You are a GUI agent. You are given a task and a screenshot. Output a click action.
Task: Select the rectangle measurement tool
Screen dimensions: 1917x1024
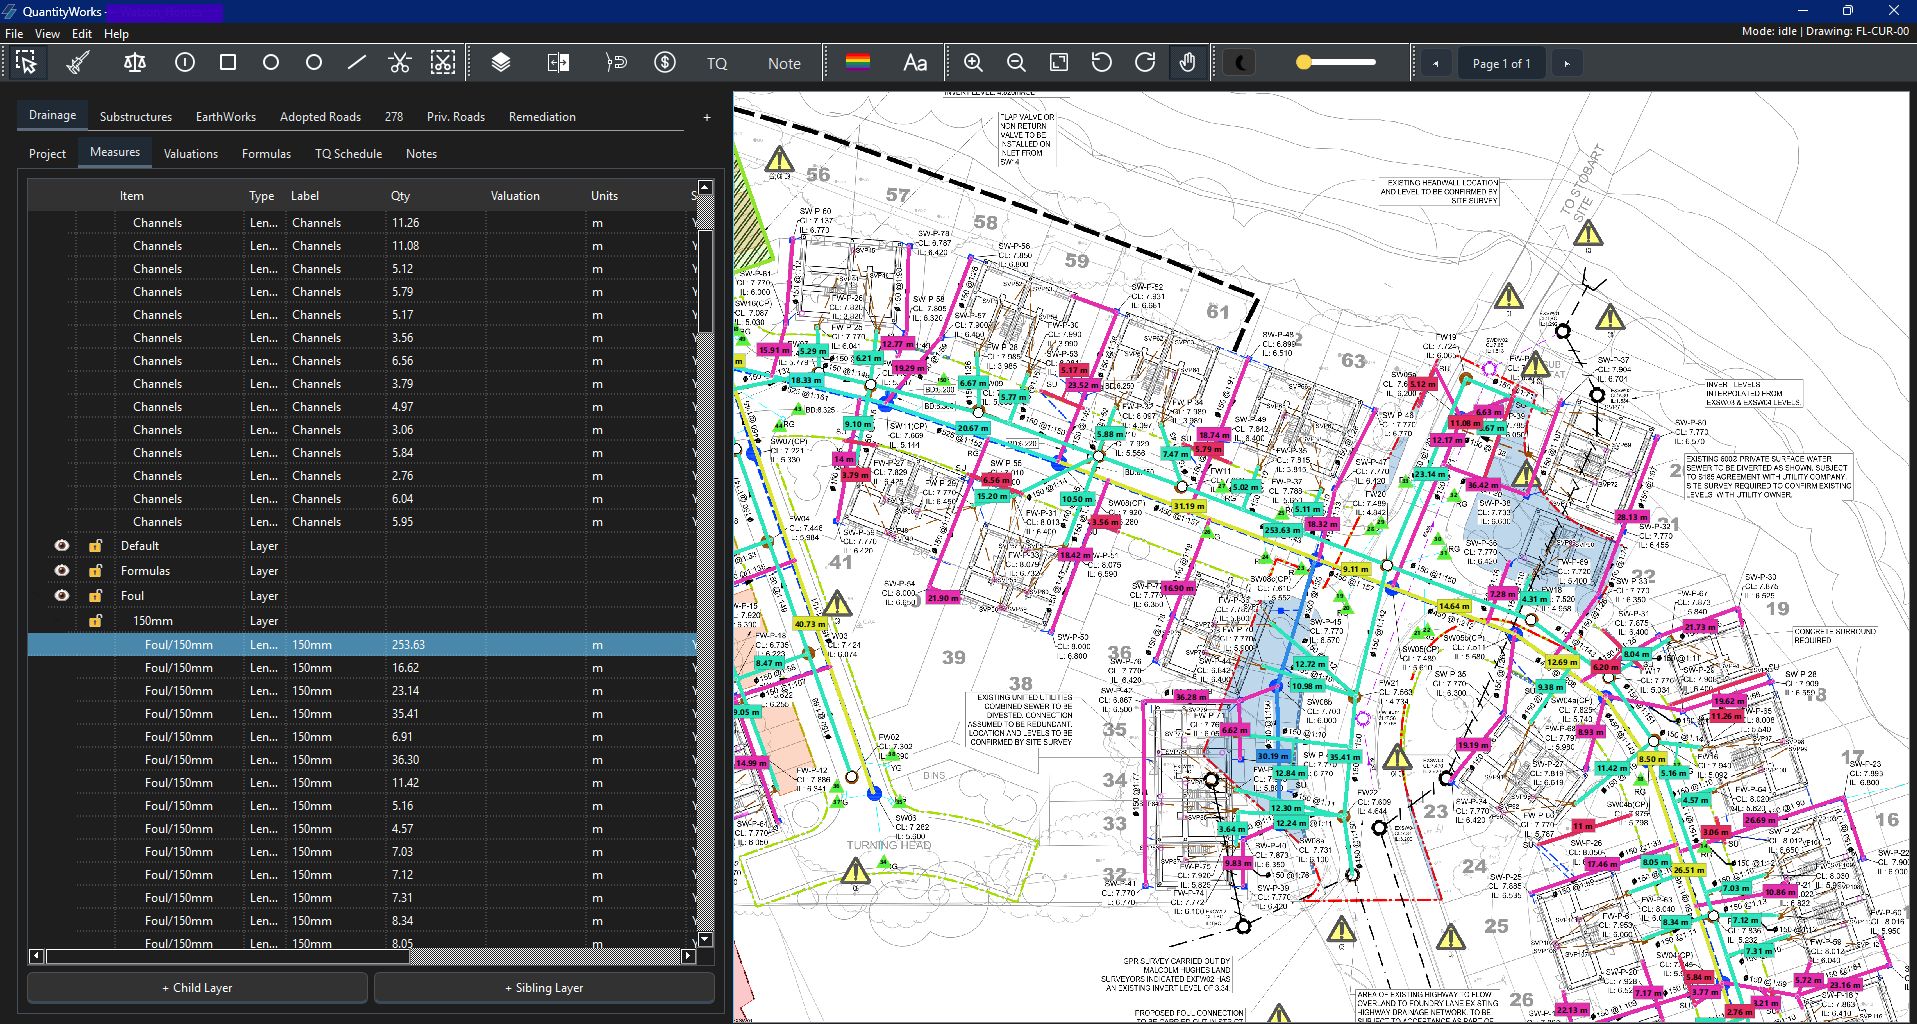point(227,62)
